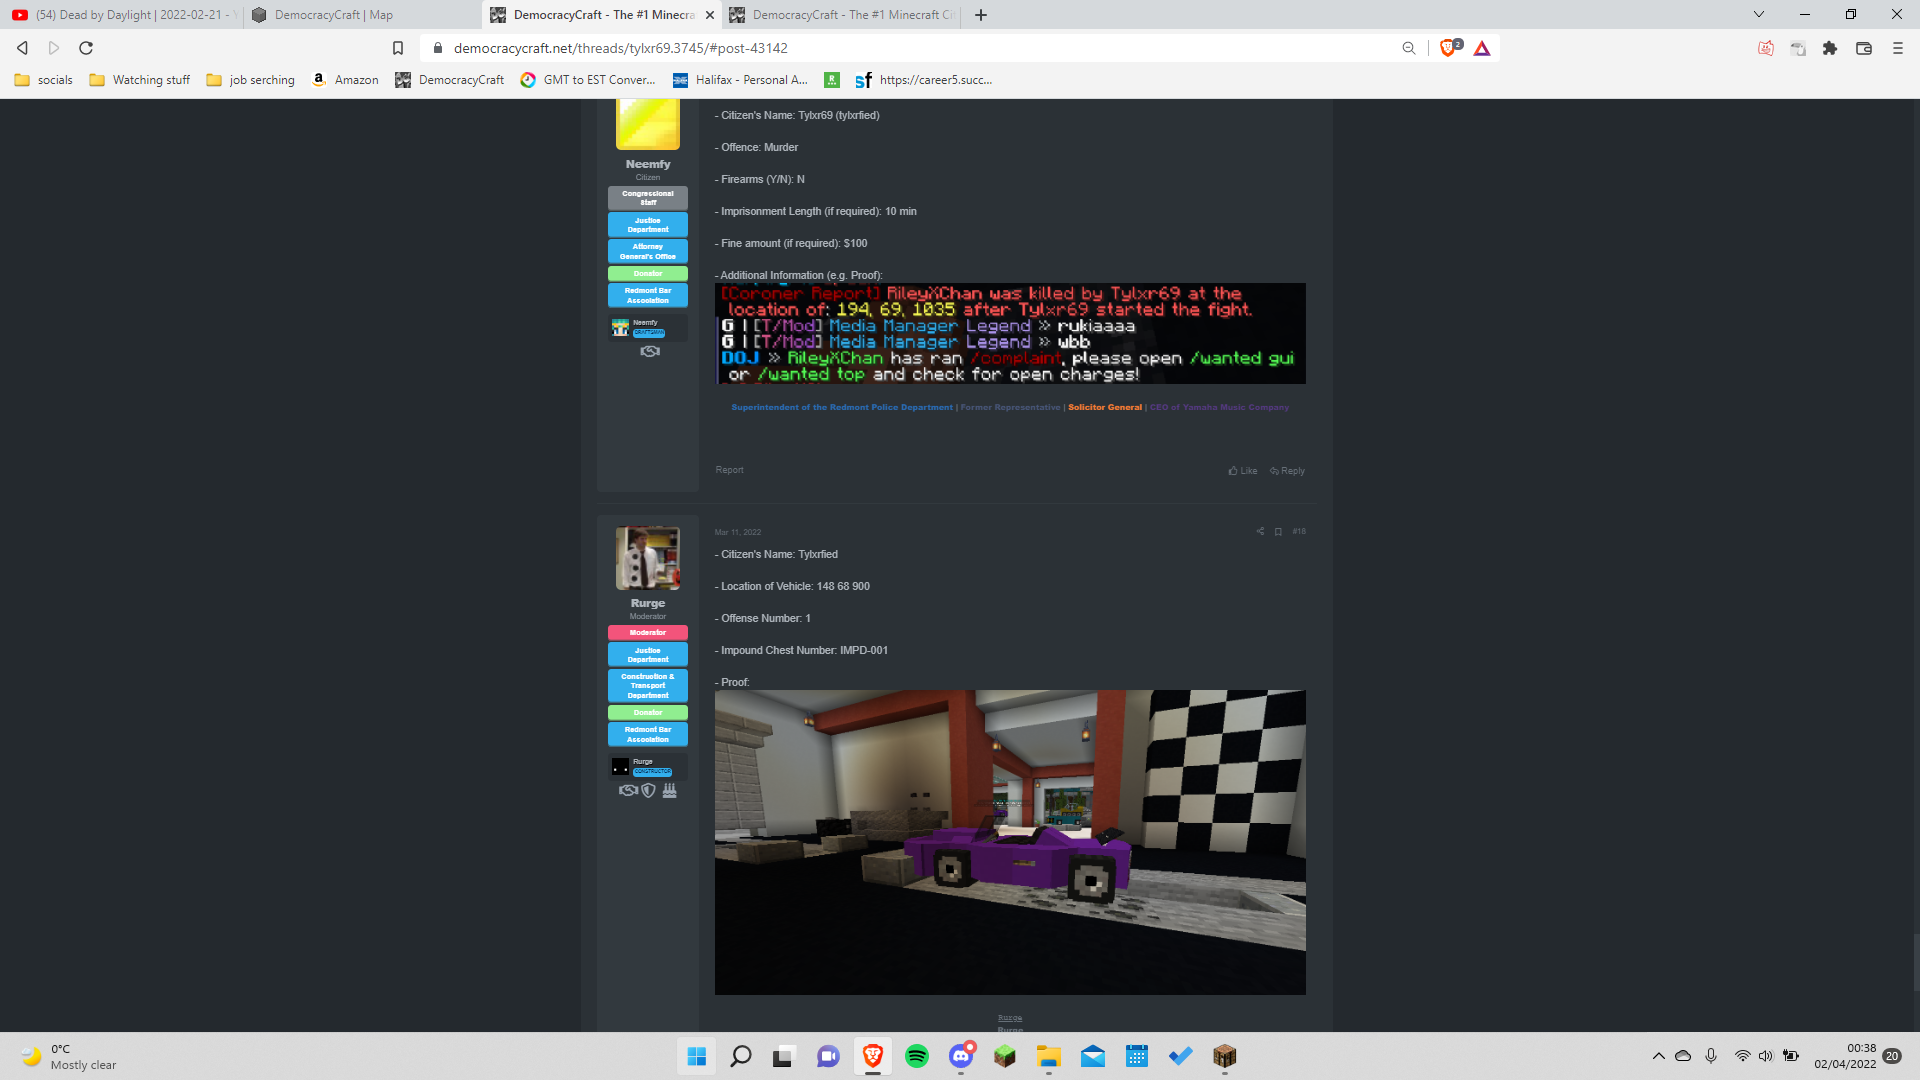Viewport: 1920px width, 1080px height.
Task: Click Neemfy's handshake trophy icon
Action: pyautogui.click(x=650, y=351)
